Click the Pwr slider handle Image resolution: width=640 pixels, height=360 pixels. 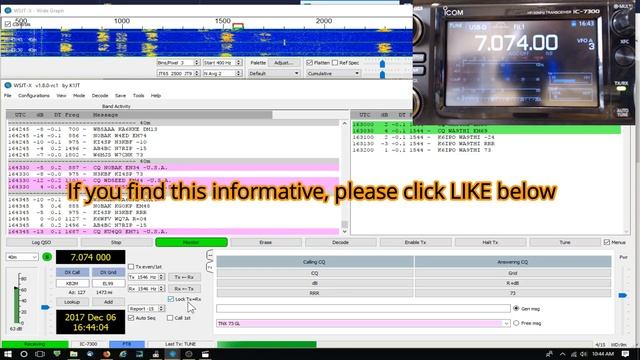point(622,295)
